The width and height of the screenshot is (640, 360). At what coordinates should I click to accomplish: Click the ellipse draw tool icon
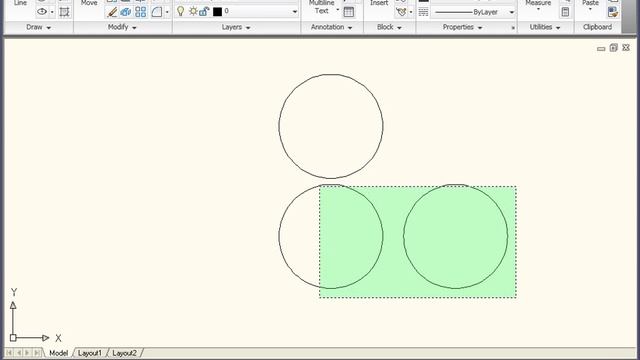point(42,12)
